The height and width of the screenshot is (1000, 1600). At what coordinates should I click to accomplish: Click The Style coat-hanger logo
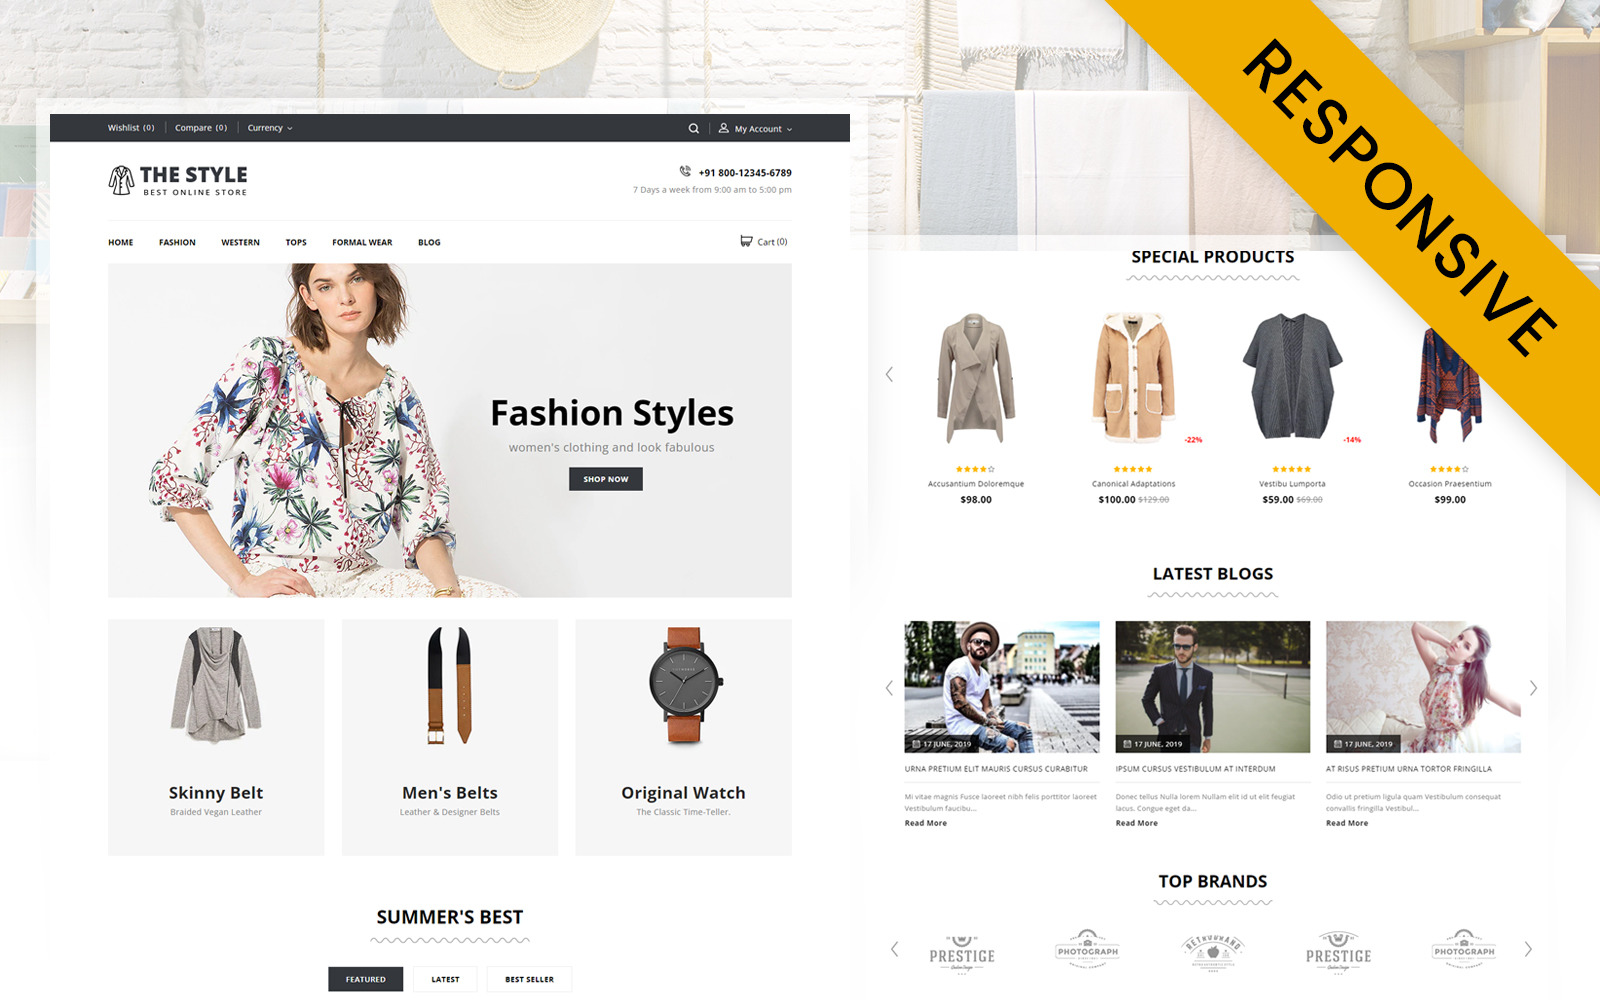click(120, 182)
